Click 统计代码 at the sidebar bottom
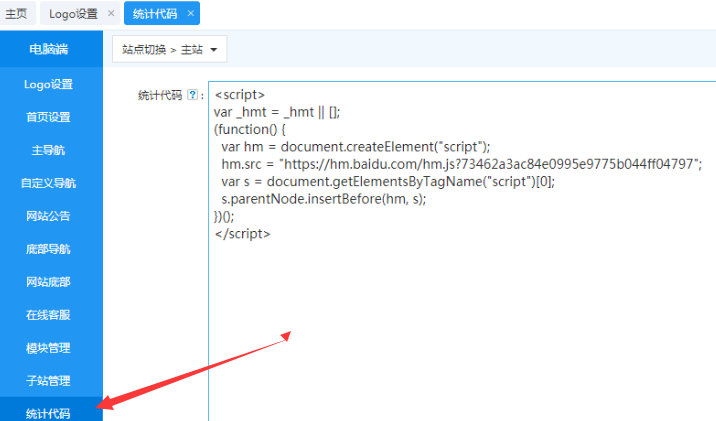 coord(50,411)
